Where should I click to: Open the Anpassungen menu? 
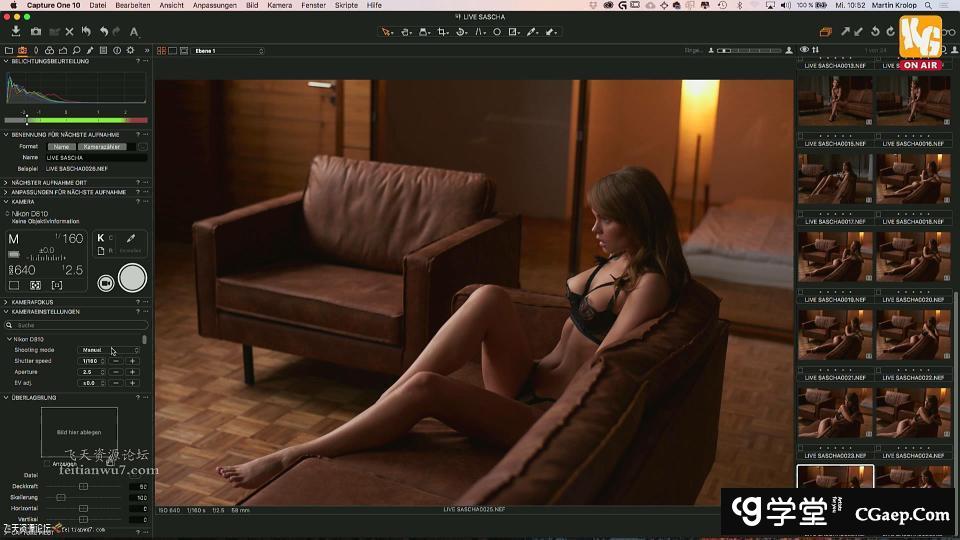point(214,5)
